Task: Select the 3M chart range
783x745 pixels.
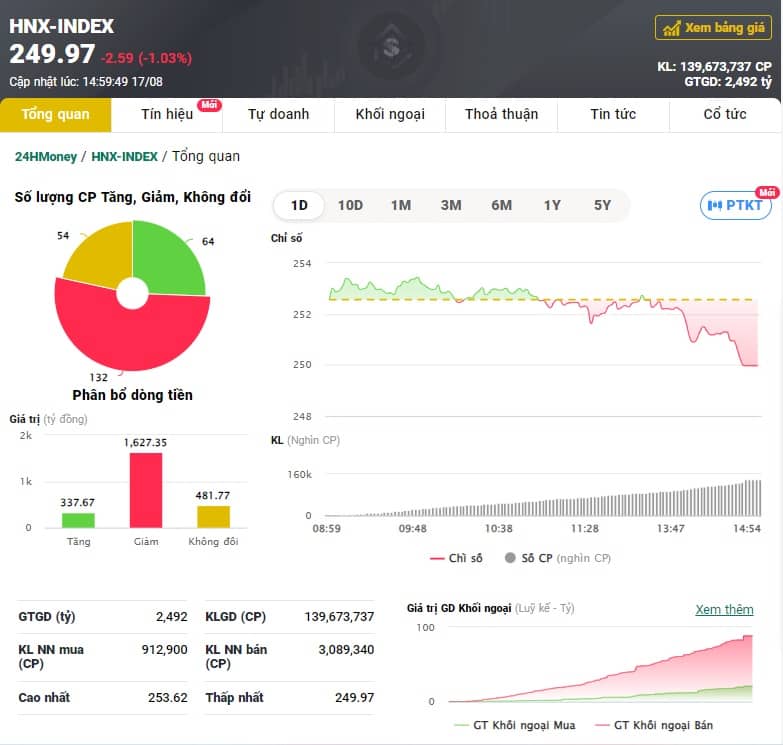Action: [451, 205]
